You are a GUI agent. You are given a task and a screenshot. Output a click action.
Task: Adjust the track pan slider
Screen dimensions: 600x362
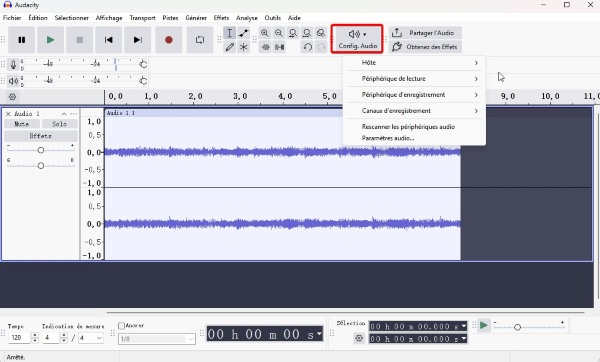pos(41,165)
